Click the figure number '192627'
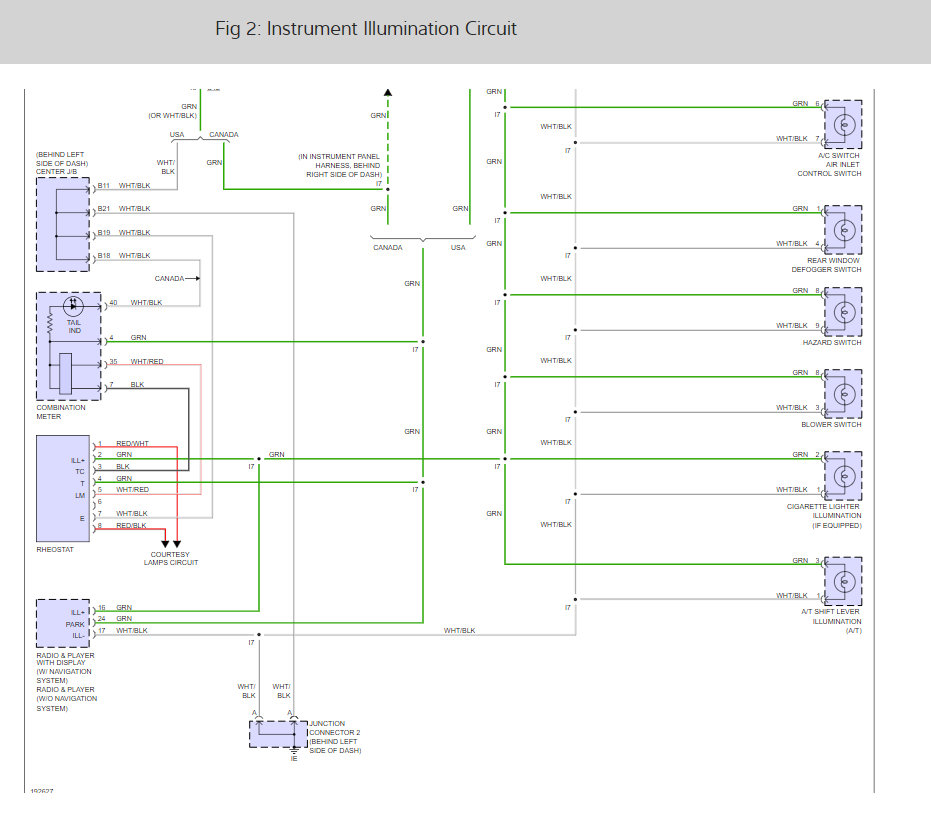931x818 pixels. 42,791
